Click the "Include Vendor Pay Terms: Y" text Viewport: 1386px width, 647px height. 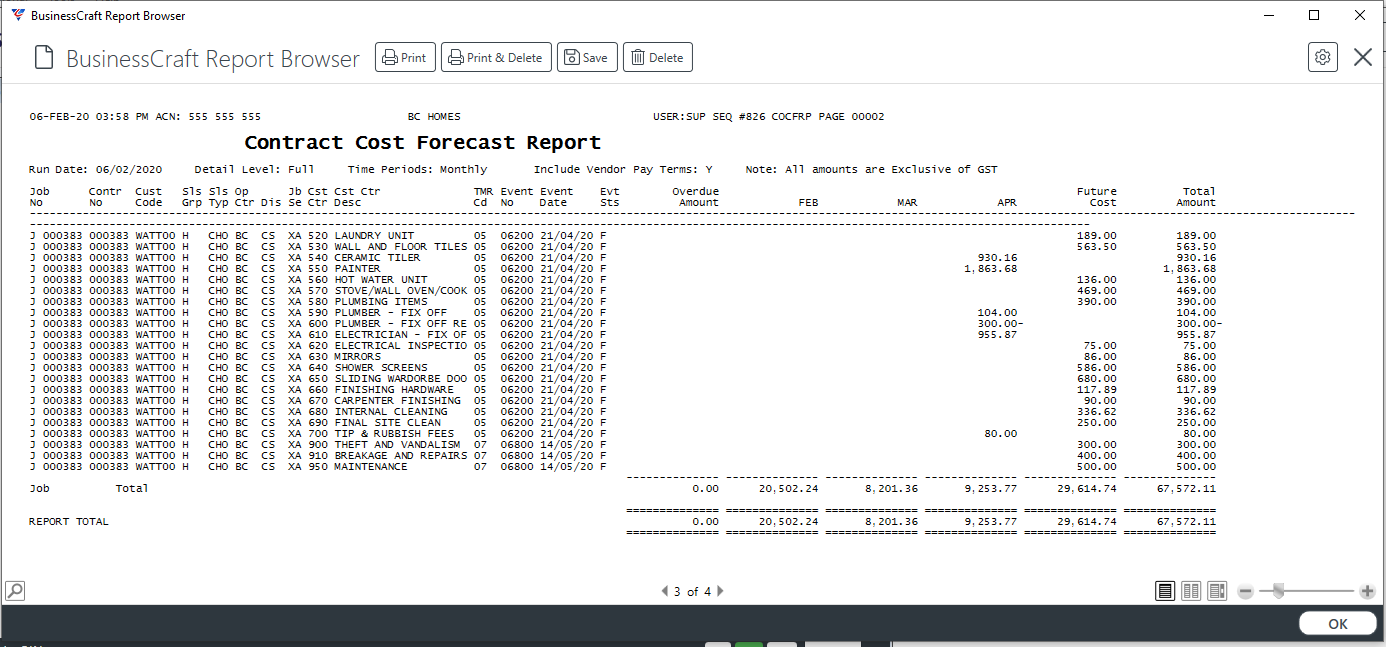(x=623, y=169)
